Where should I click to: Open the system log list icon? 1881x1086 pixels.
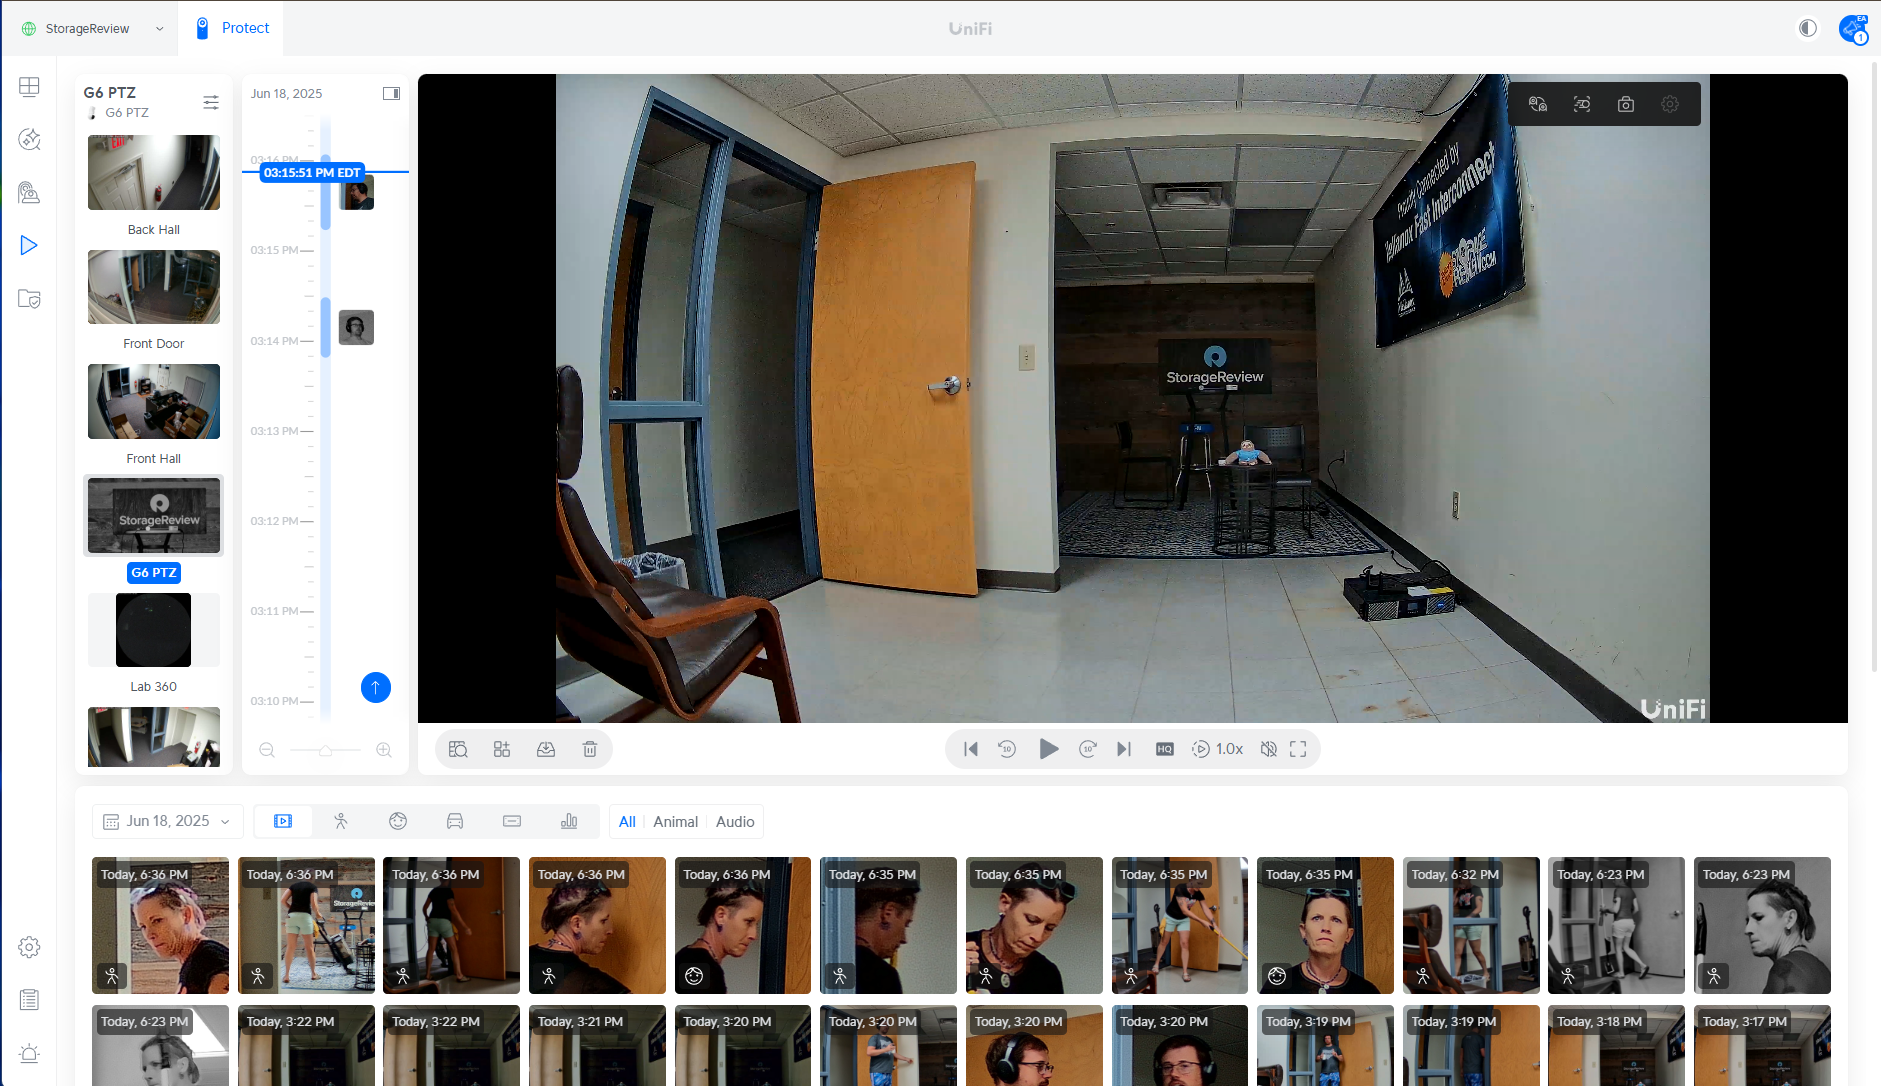pos(29,1000)
